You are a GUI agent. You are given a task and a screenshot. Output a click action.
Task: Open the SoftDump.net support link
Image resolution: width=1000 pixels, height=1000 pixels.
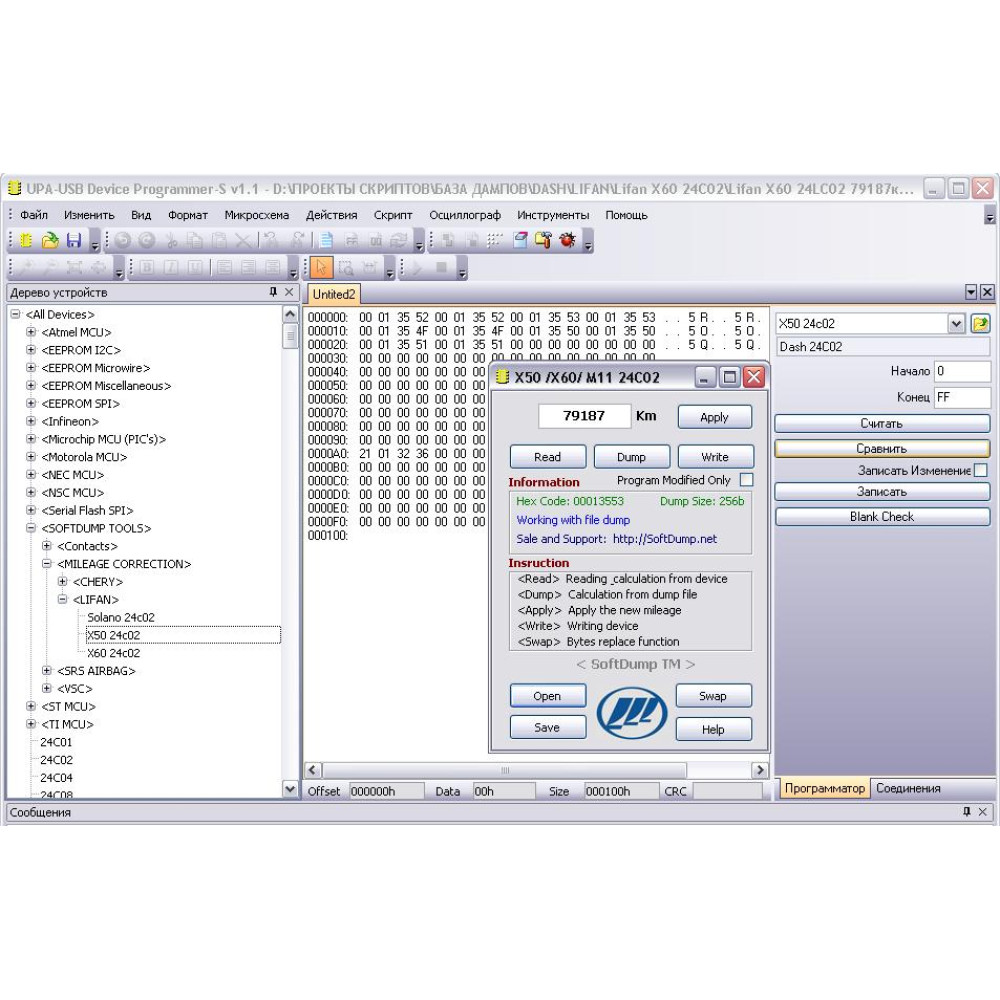[x=665, y=539]
